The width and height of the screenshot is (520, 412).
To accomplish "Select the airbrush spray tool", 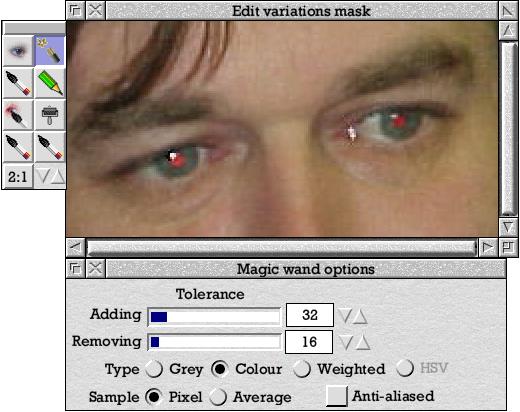I will [x=18, y=115].
